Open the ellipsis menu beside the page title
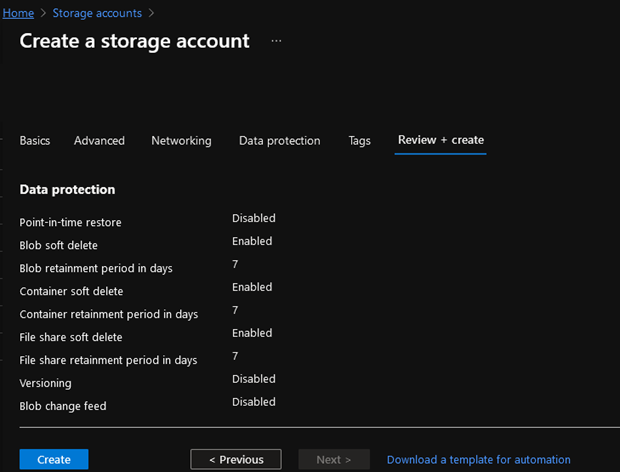Screen dimensions: 620x472 pyautogui.click(x=276, y=41)
